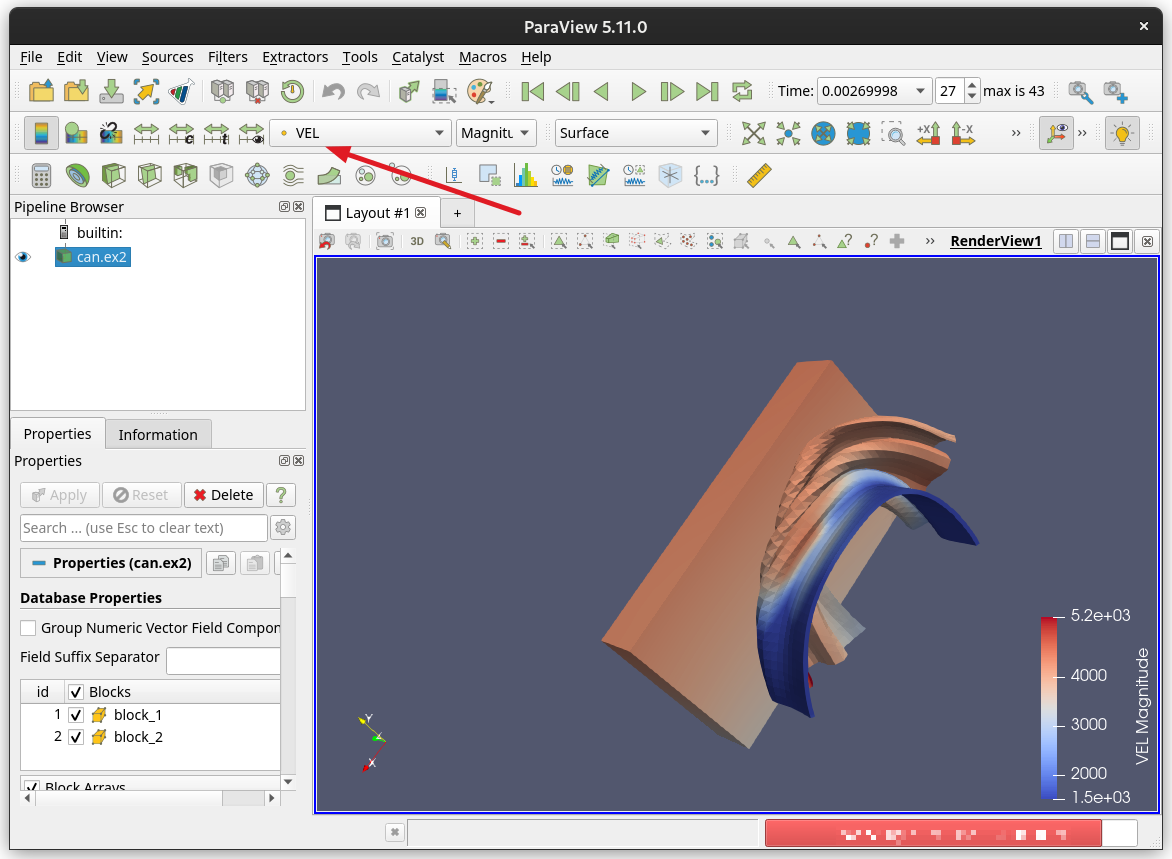Screen dimensions: 1172x859
Task: Click the Stream Tracer filter icon
Action: click(293, 176)
